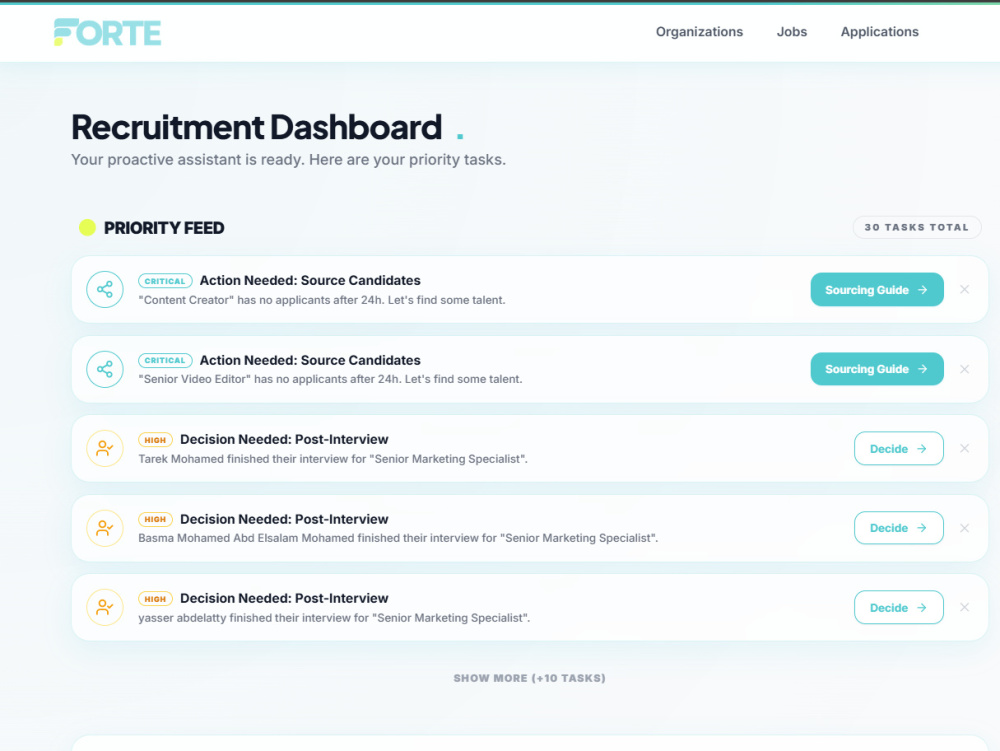Click share icon for Content Creator task
The image size is (1000, 751).
click(105, 289)
